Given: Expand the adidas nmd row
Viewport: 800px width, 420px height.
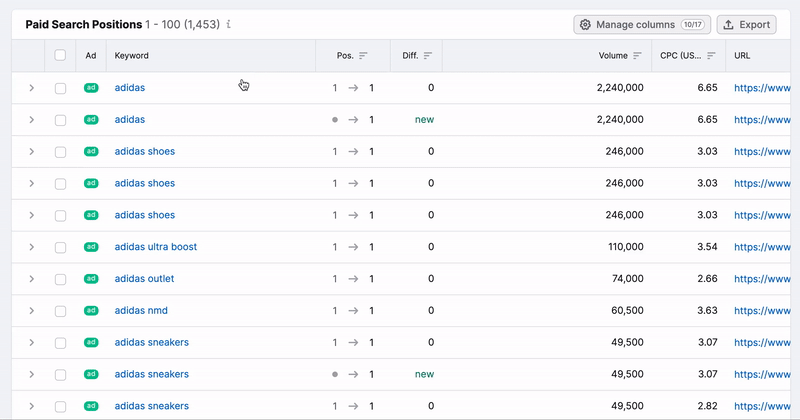Looking at the screenshot, I should click(x=32, y=310).
